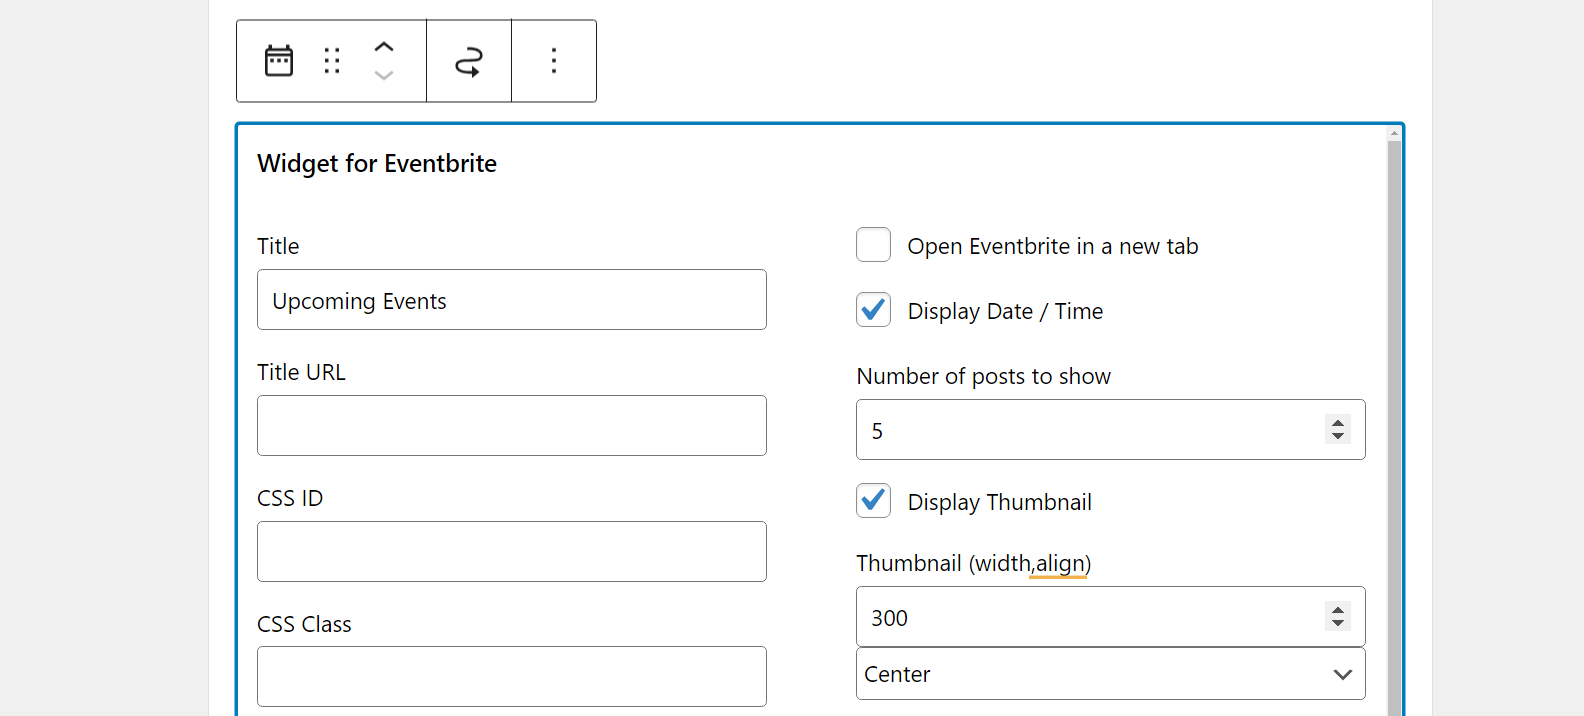Enable Open Eventbrite in a new tab
This screenshot has height=716, width=1584.
873,245
